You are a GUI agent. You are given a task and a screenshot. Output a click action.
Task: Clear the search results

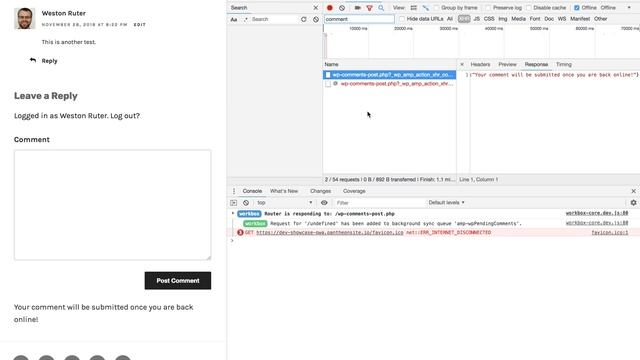pyautogui.click(x=316, y=19)
